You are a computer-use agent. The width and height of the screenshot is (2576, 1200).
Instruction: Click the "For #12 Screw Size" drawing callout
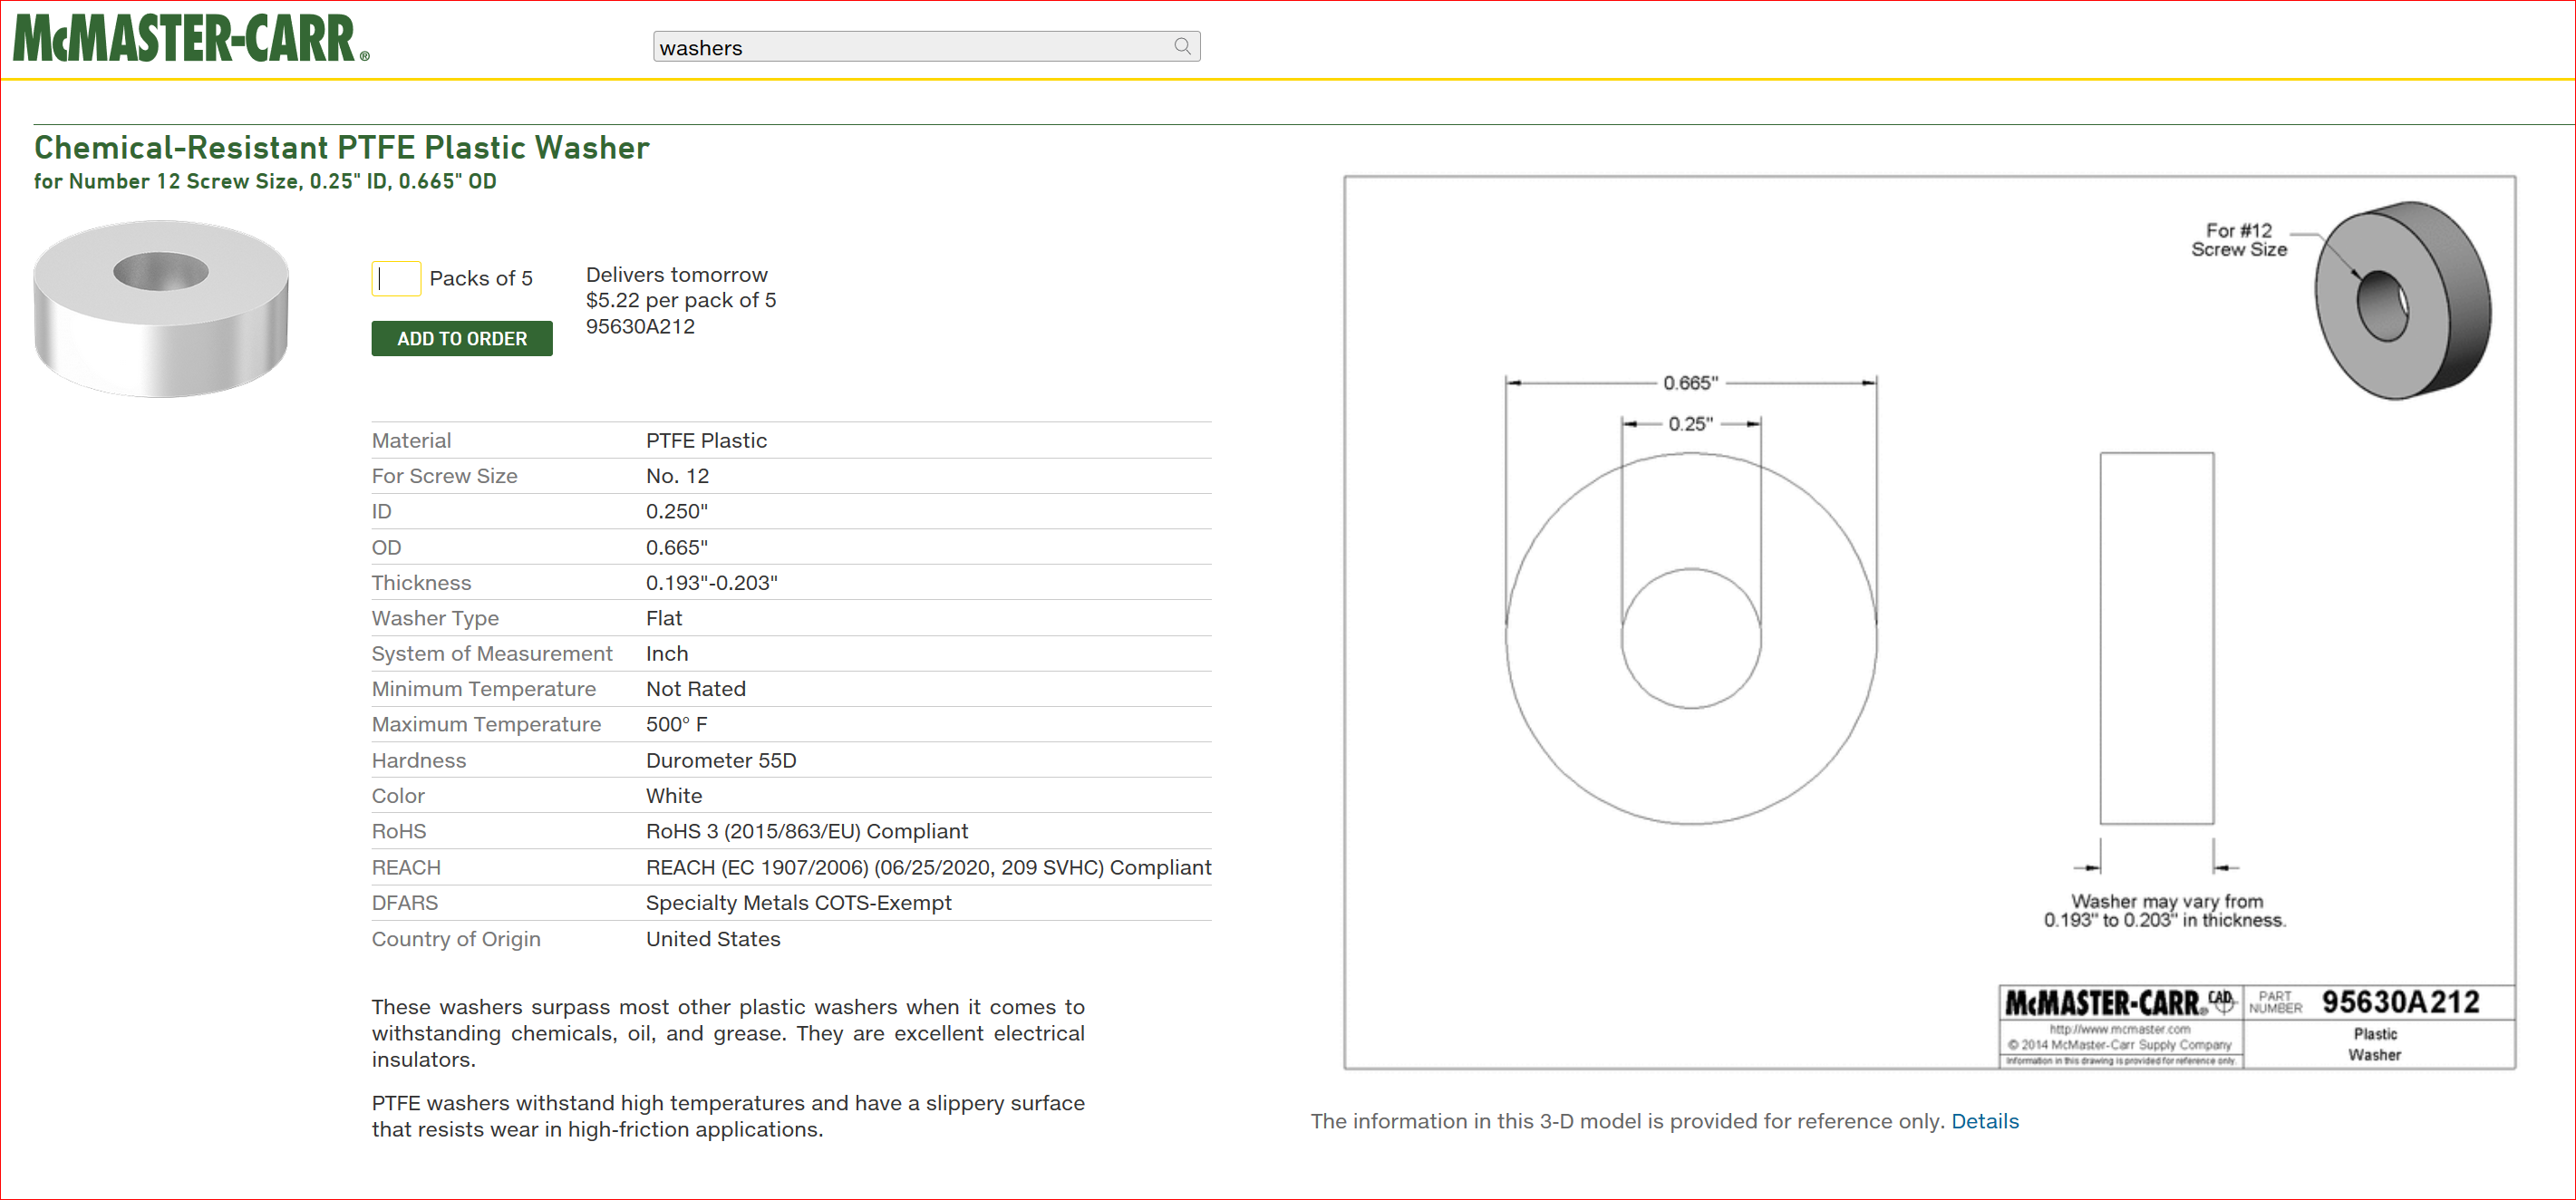(2239, 240)
